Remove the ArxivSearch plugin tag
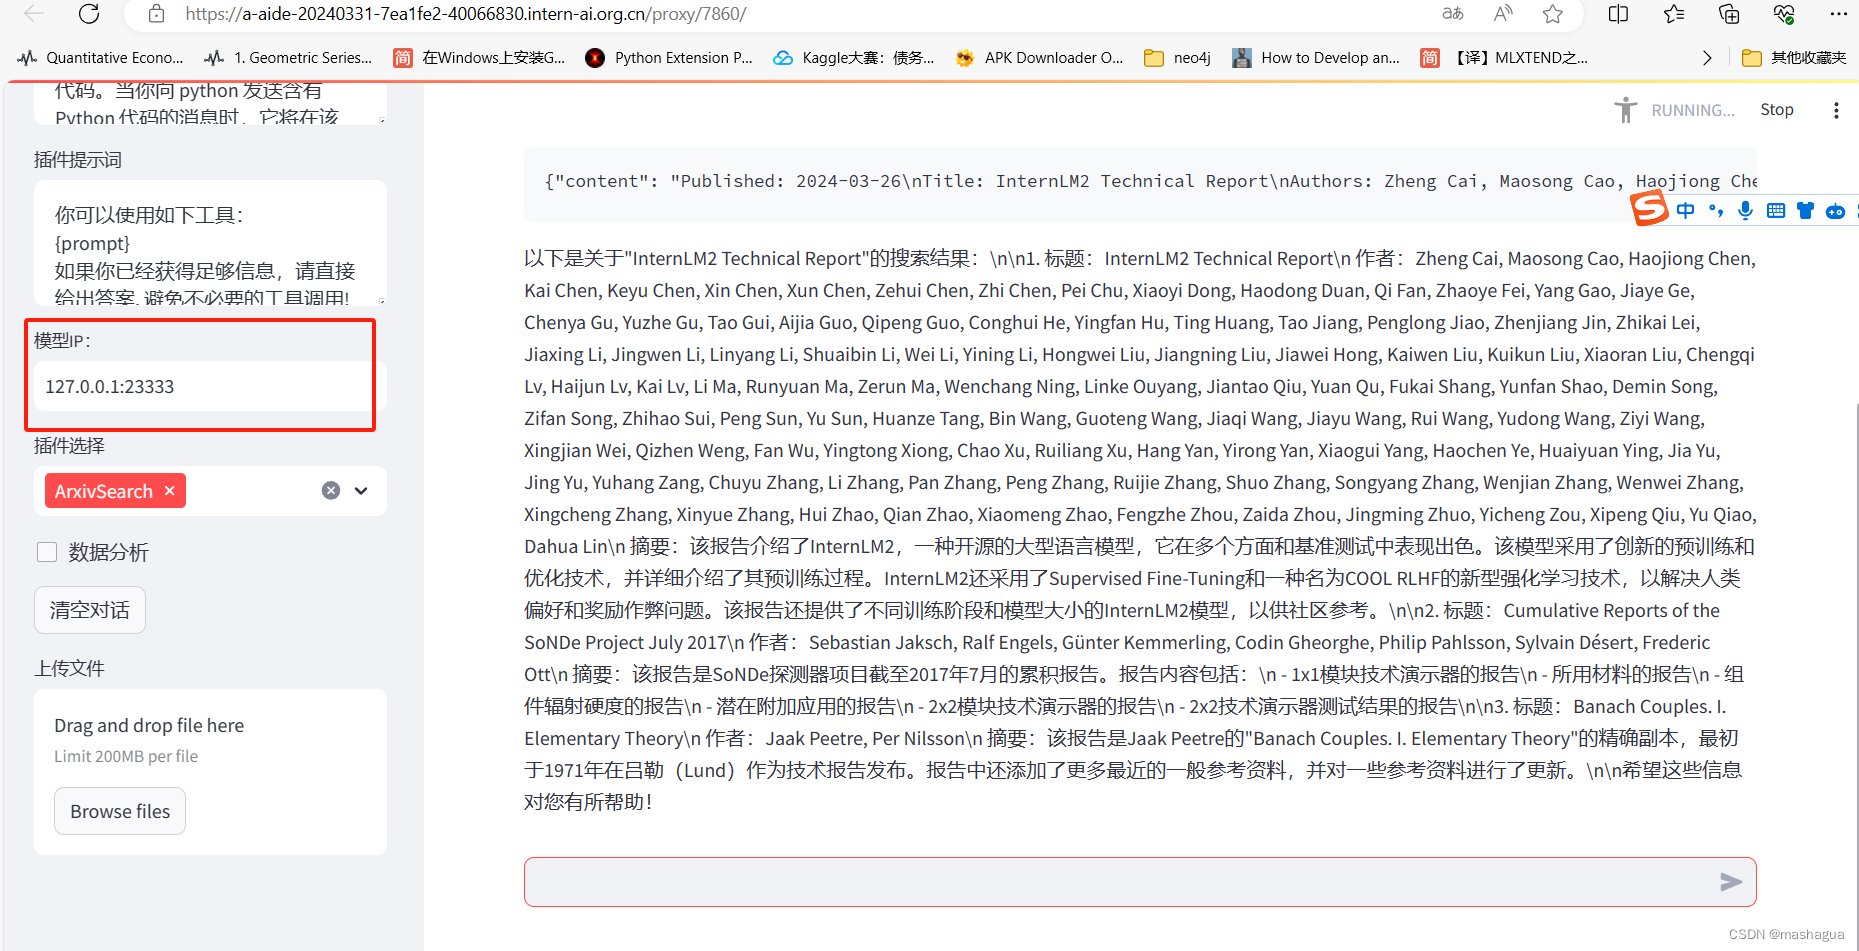The width and height of the screenshot is (1859, 951). point(170,490)
